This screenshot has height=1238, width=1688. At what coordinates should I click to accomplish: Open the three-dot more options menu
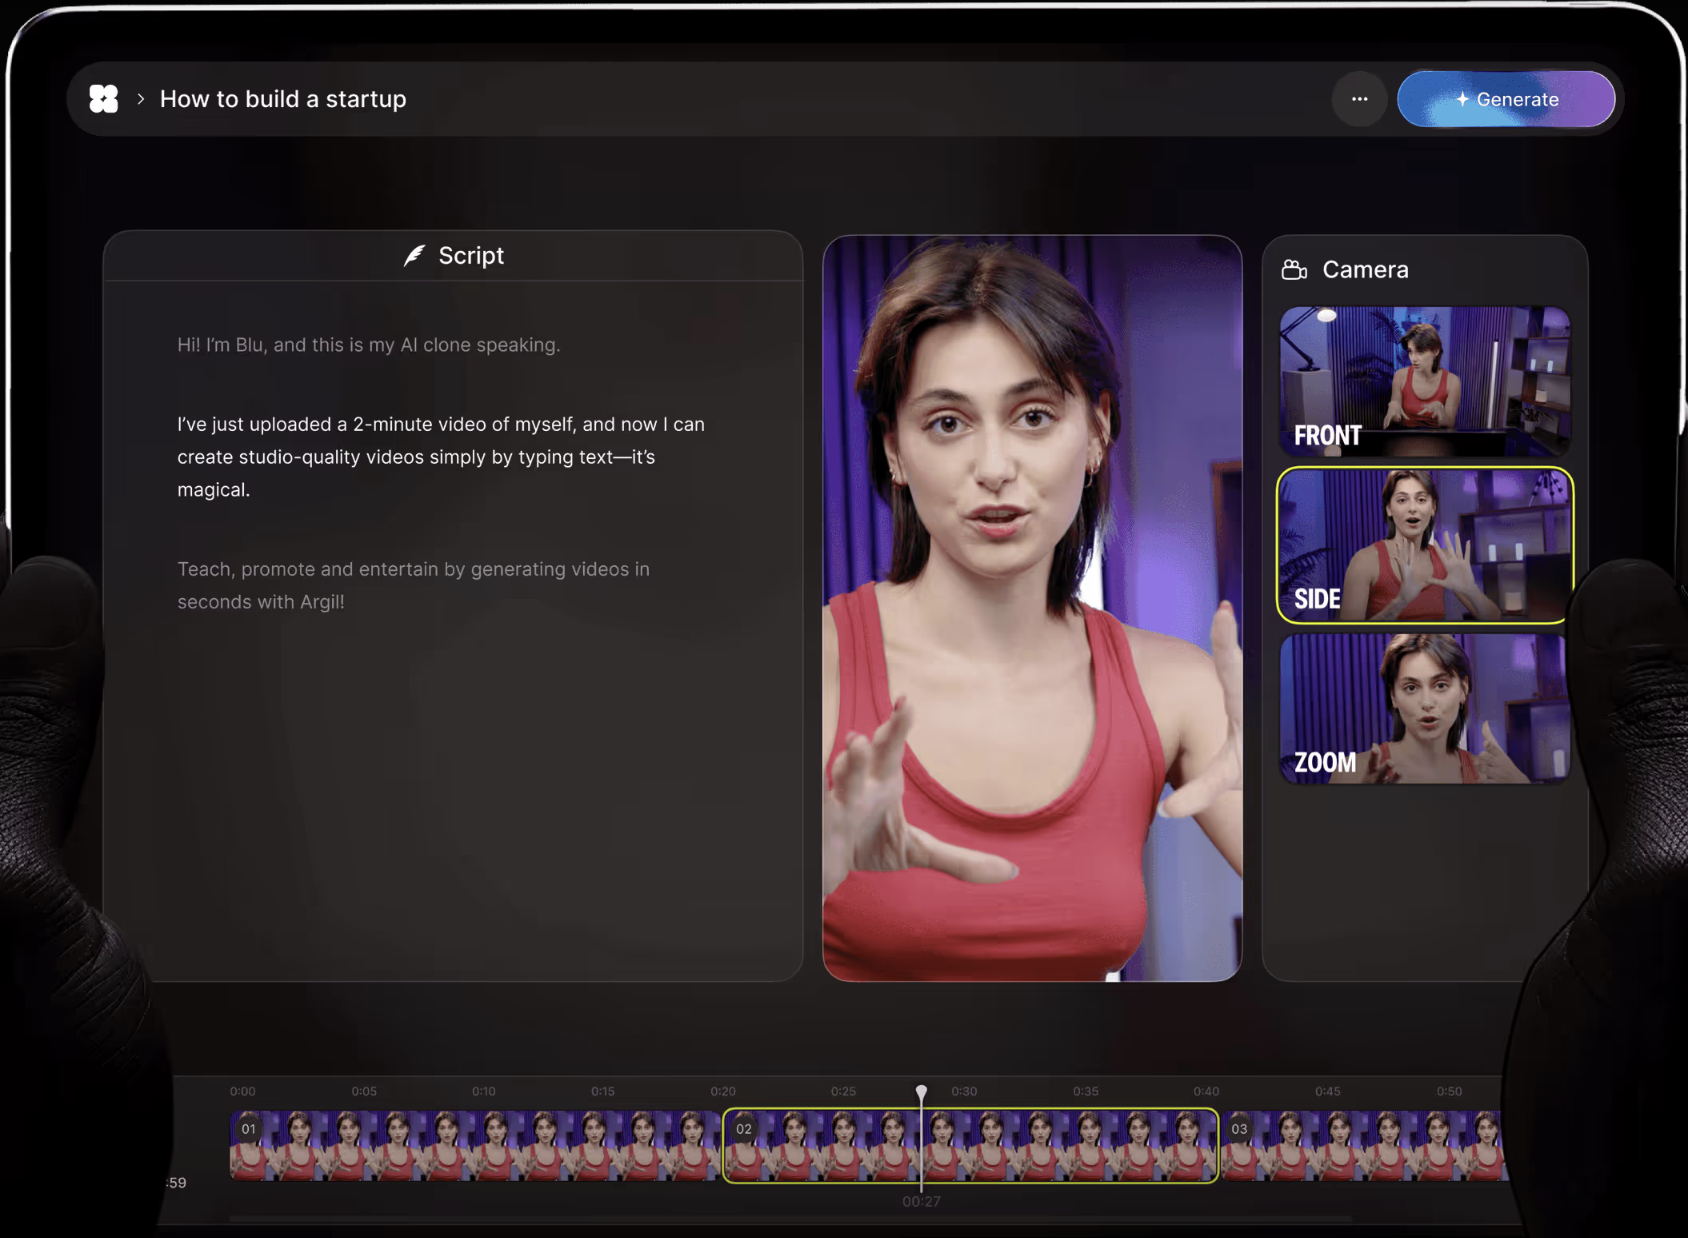pos(1359,99)
